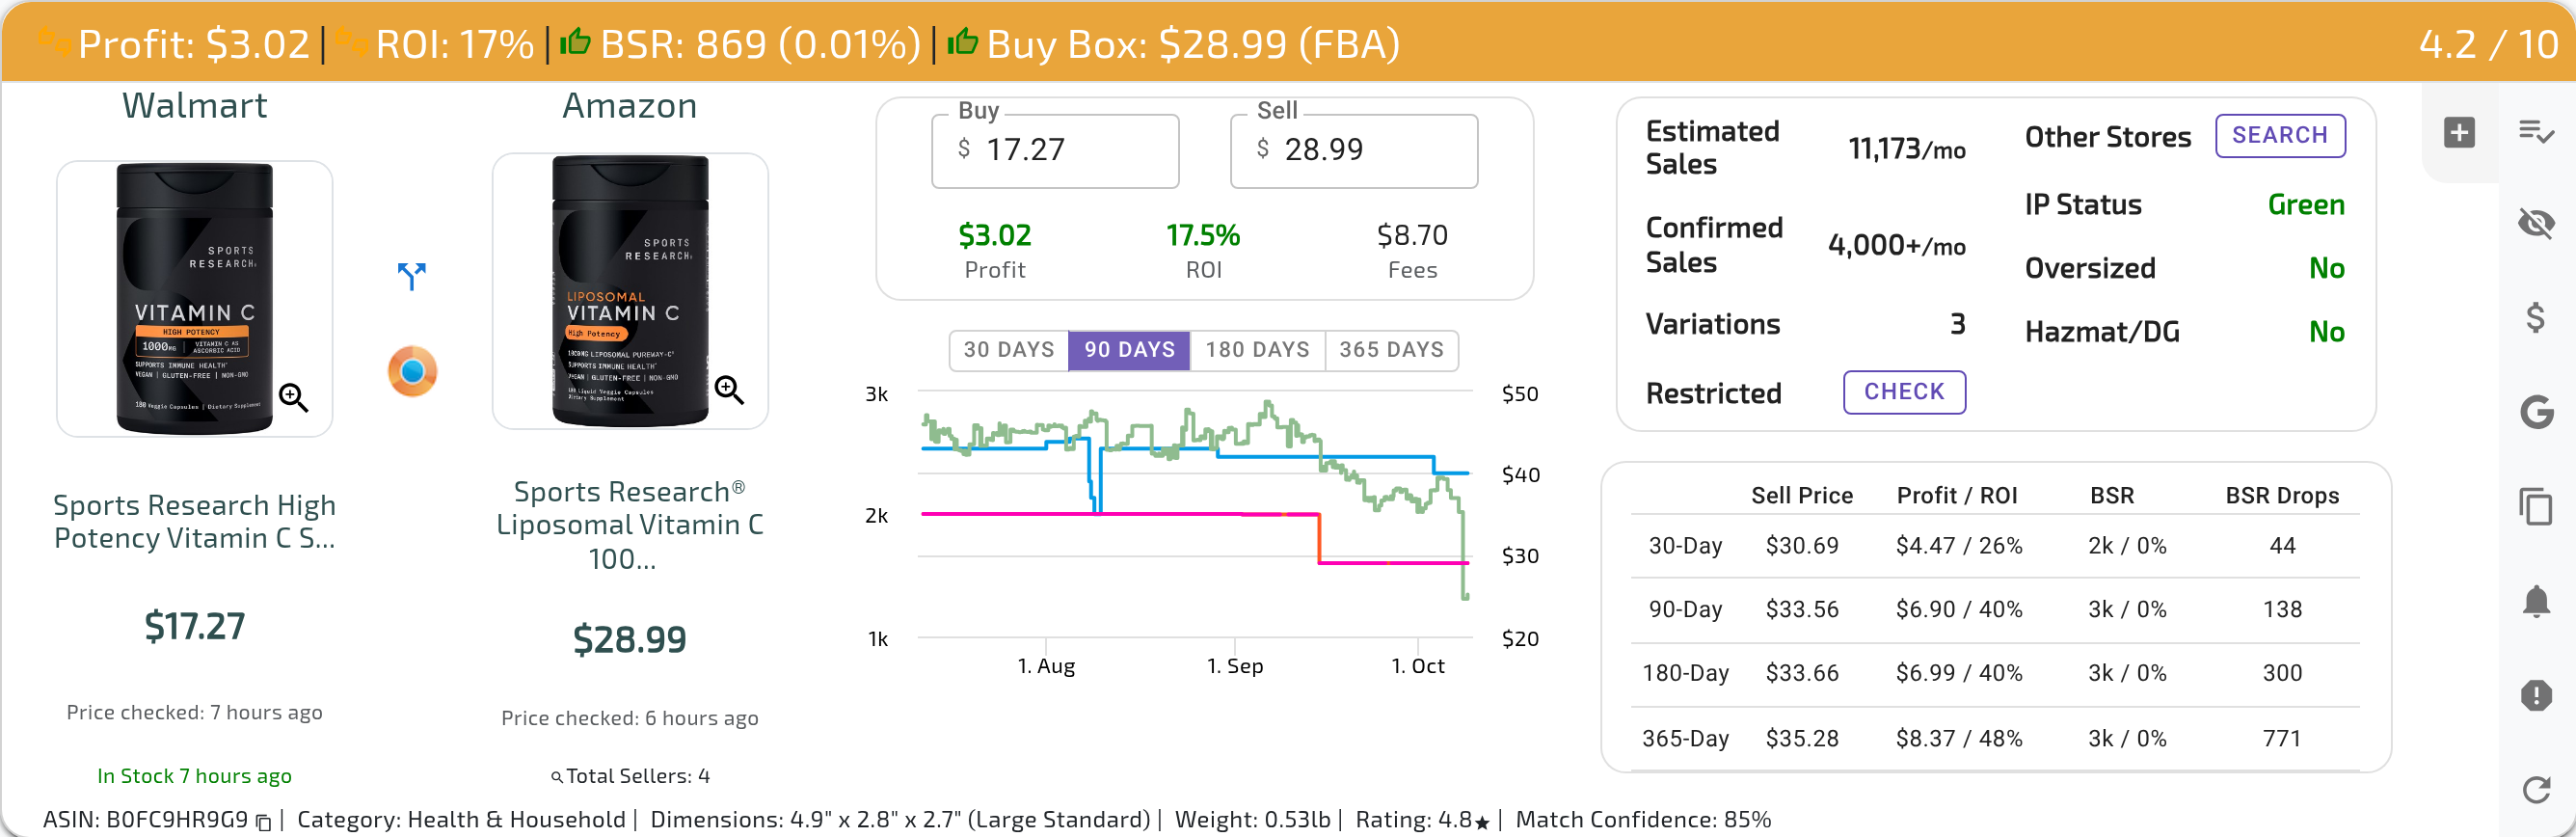
Task: Open the checklist playlist-check icon
Action: pyautogui.click(x=2536, y=131)
